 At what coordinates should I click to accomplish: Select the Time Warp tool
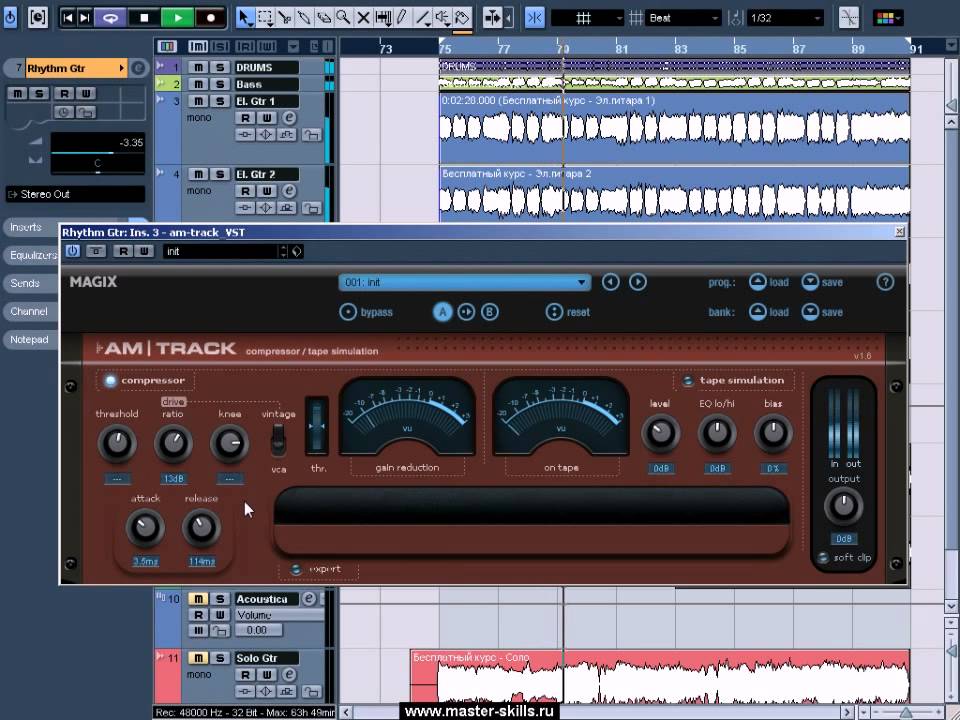pyautogui.click(x=383, y=18)
